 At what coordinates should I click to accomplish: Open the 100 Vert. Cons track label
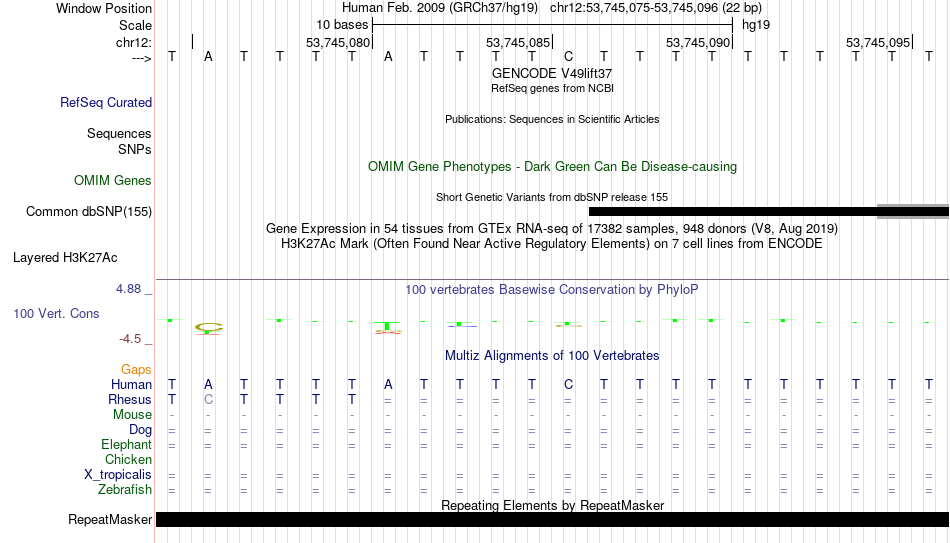56,313
